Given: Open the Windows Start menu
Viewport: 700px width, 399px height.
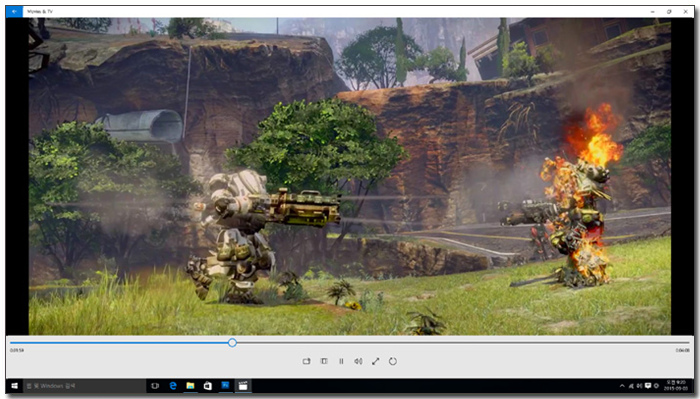Looking at the screenshot, I should coord(14,386).
